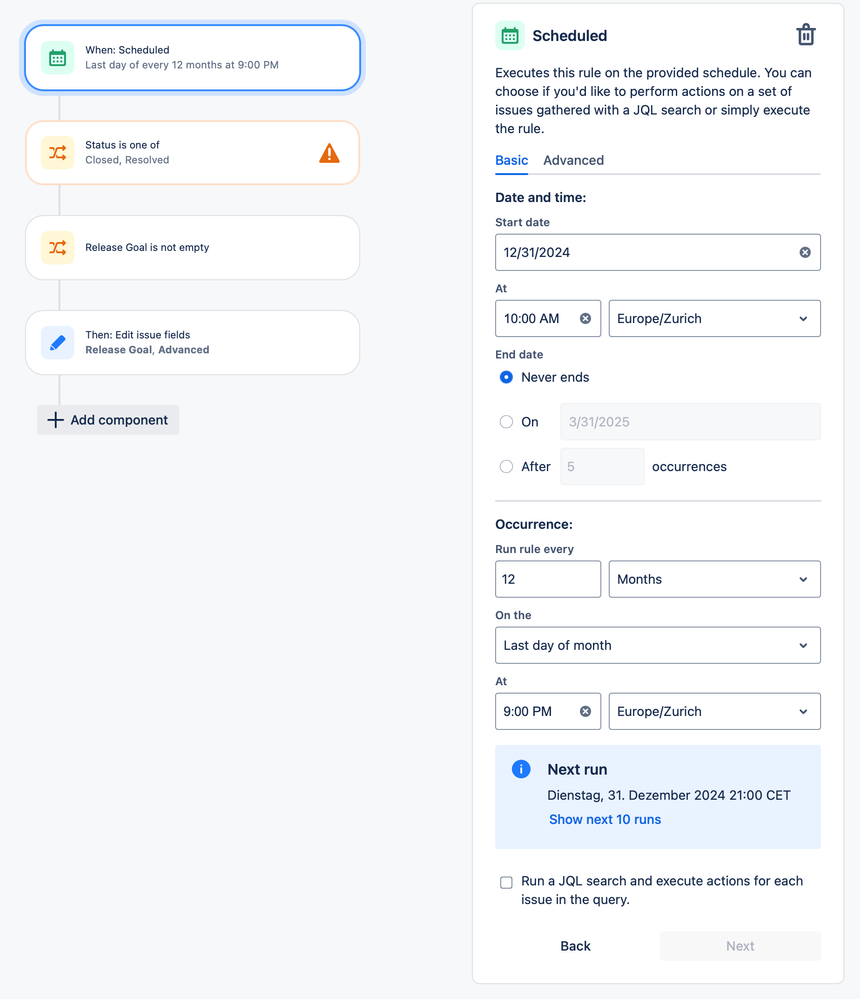Viewport: 860px width, 999px height.
Task: Delete the Scheduled trigger with trash icon
Action: [x=805, y=35]
